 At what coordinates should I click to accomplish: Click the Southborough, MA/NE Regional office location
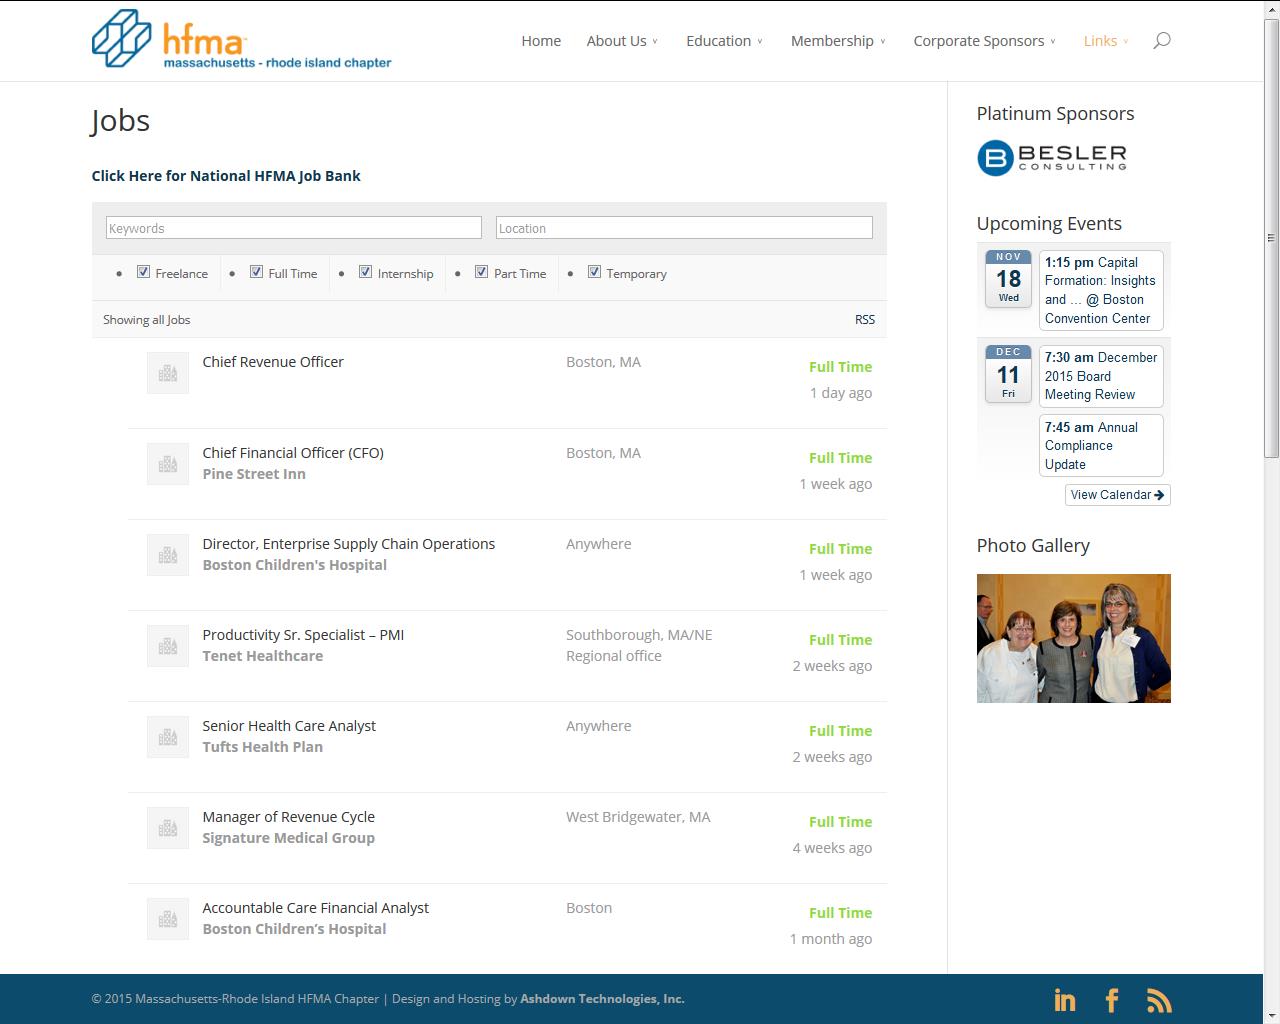[639, 646]
